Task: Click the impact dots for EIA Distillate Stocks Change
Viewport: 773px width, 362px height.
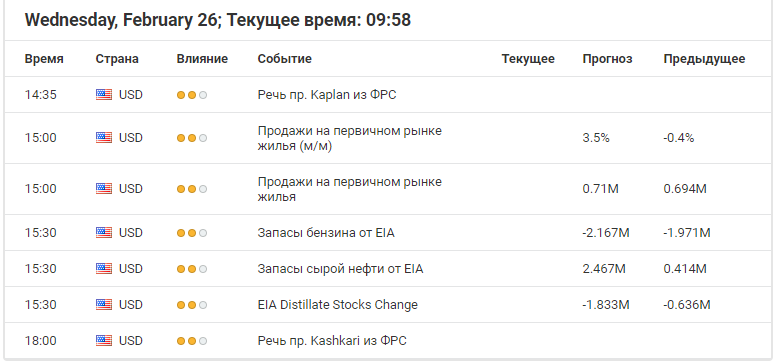Action: coord(192,305)
